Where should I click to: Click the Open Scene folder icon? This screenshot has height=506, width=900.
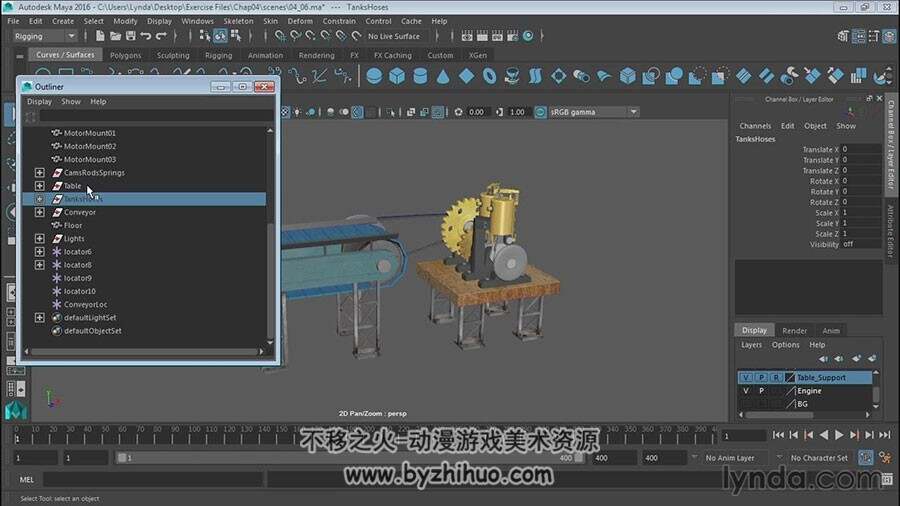coord(115,36)
